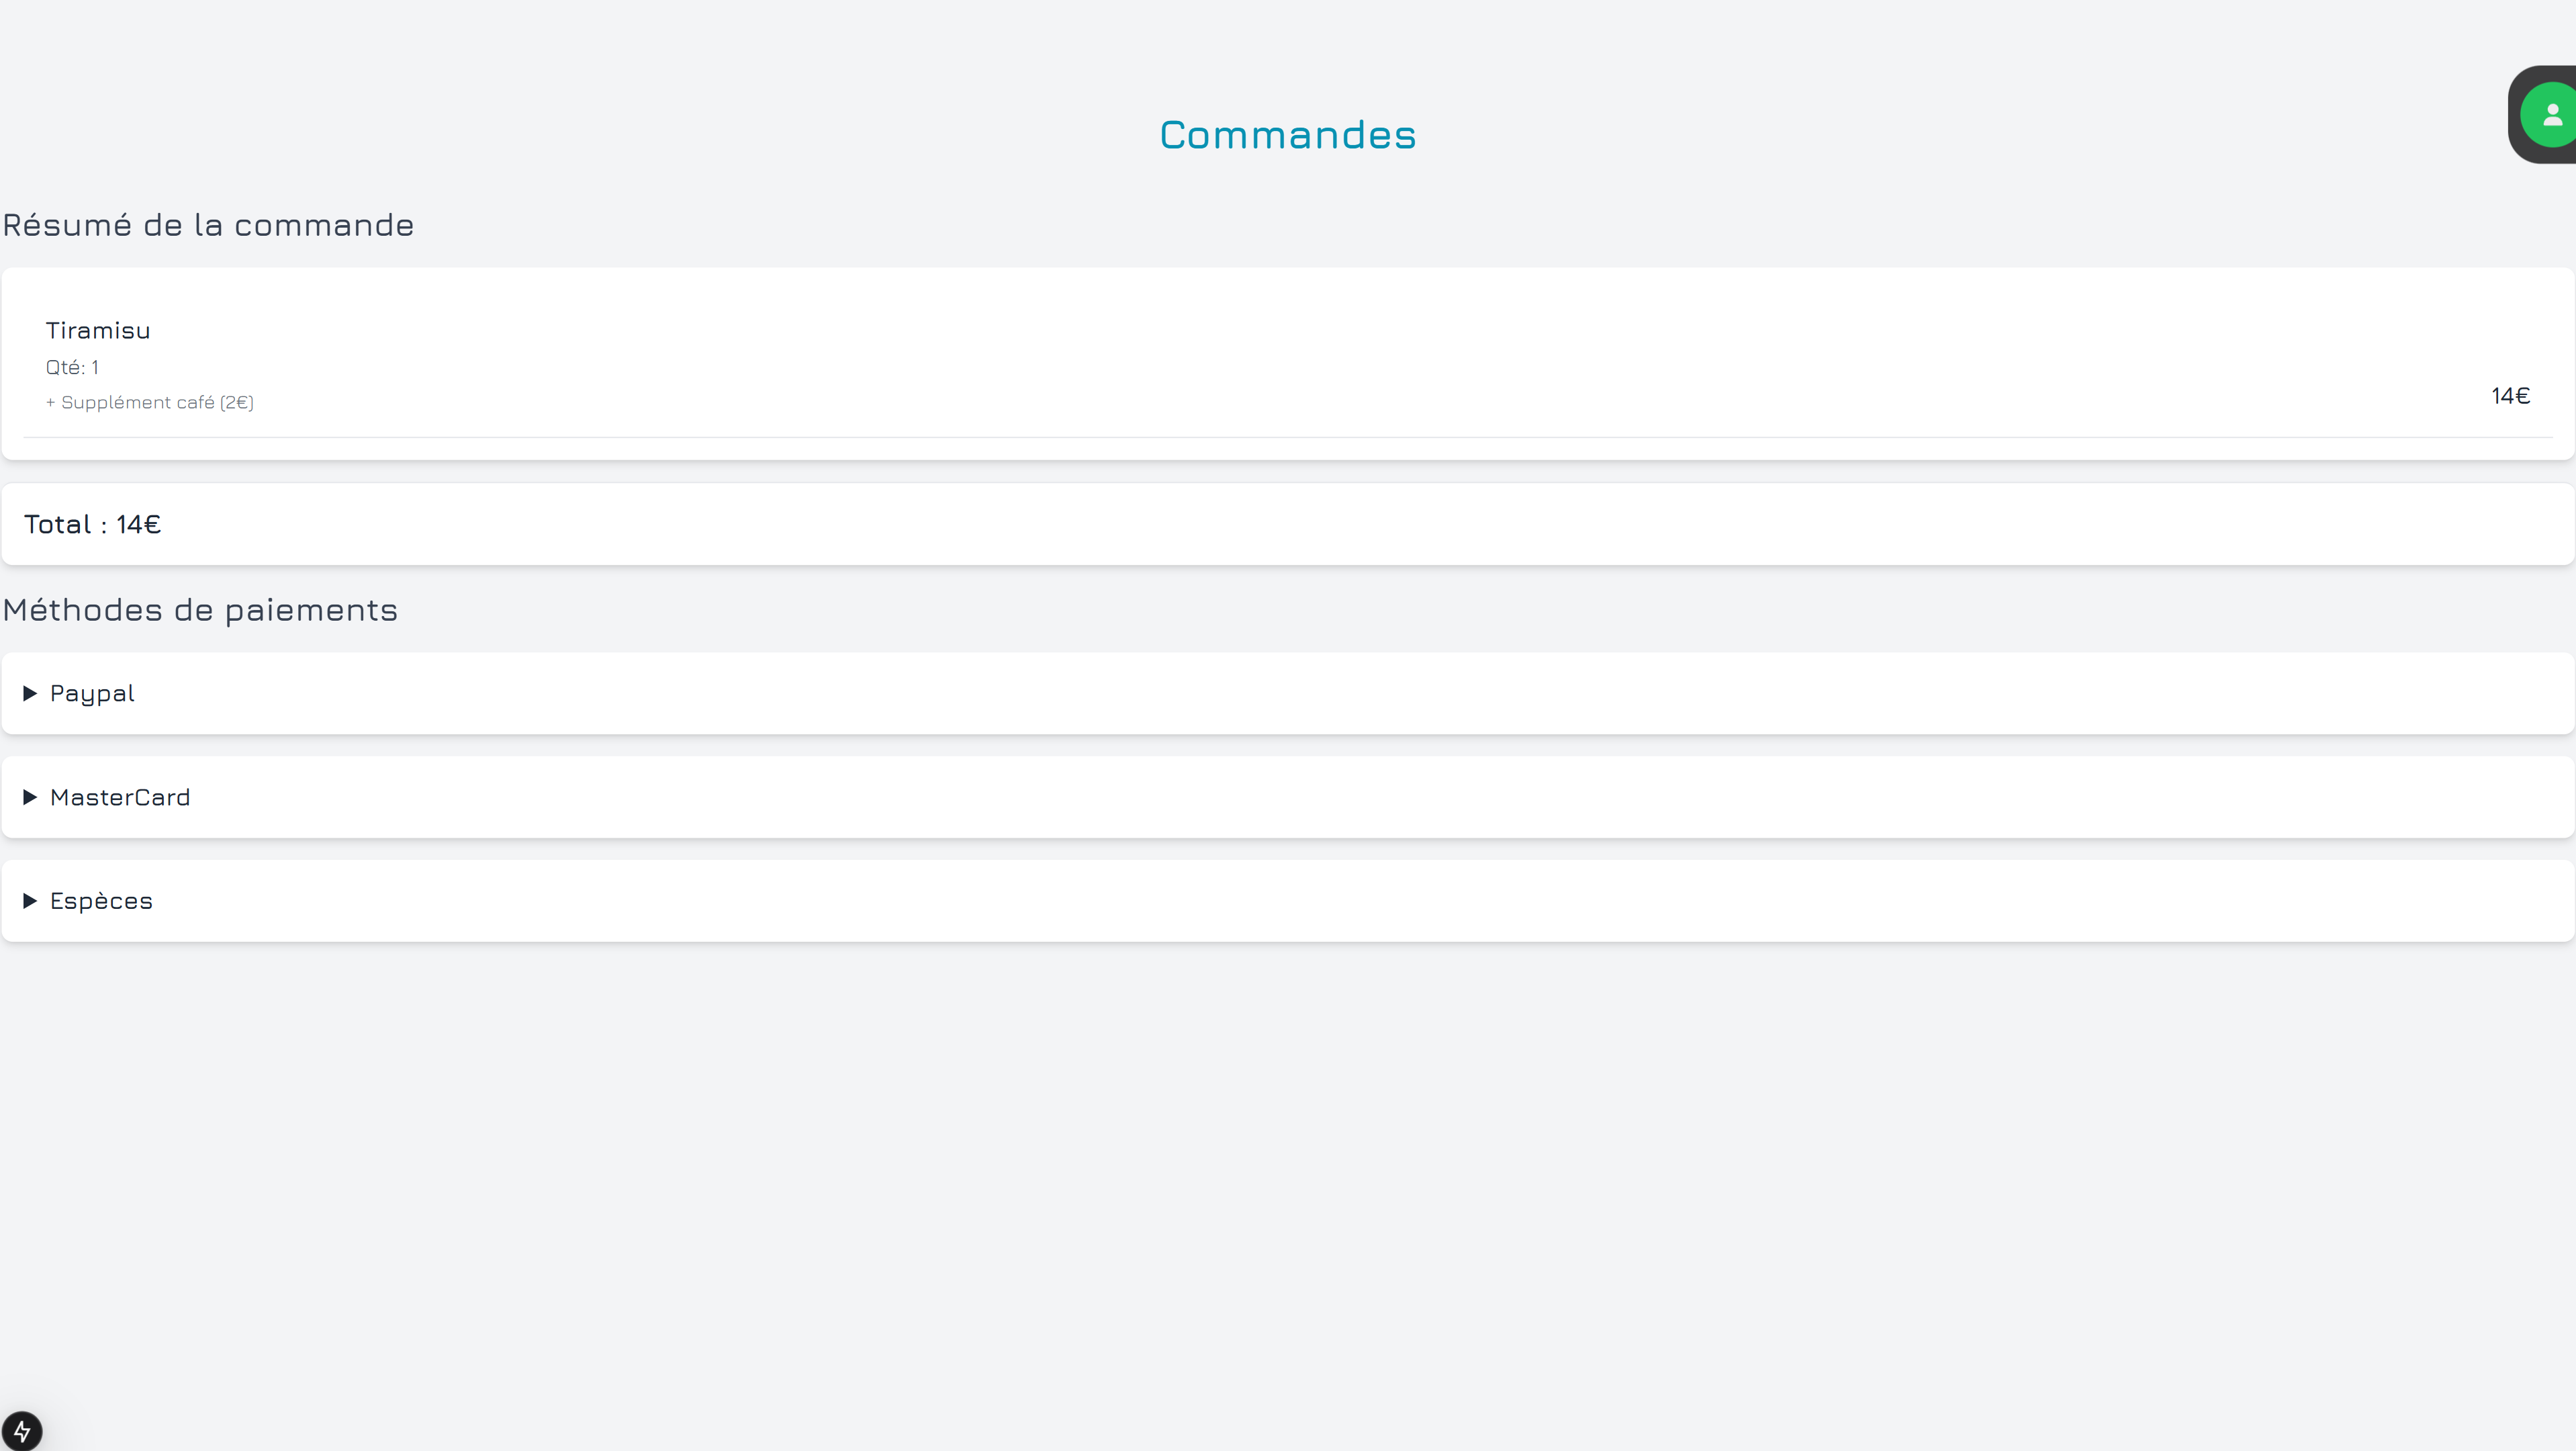The height and width of the screenshot is (1451, 2576).
Task: Select the Paypal payment method label
Action: (x=92, y=693)
